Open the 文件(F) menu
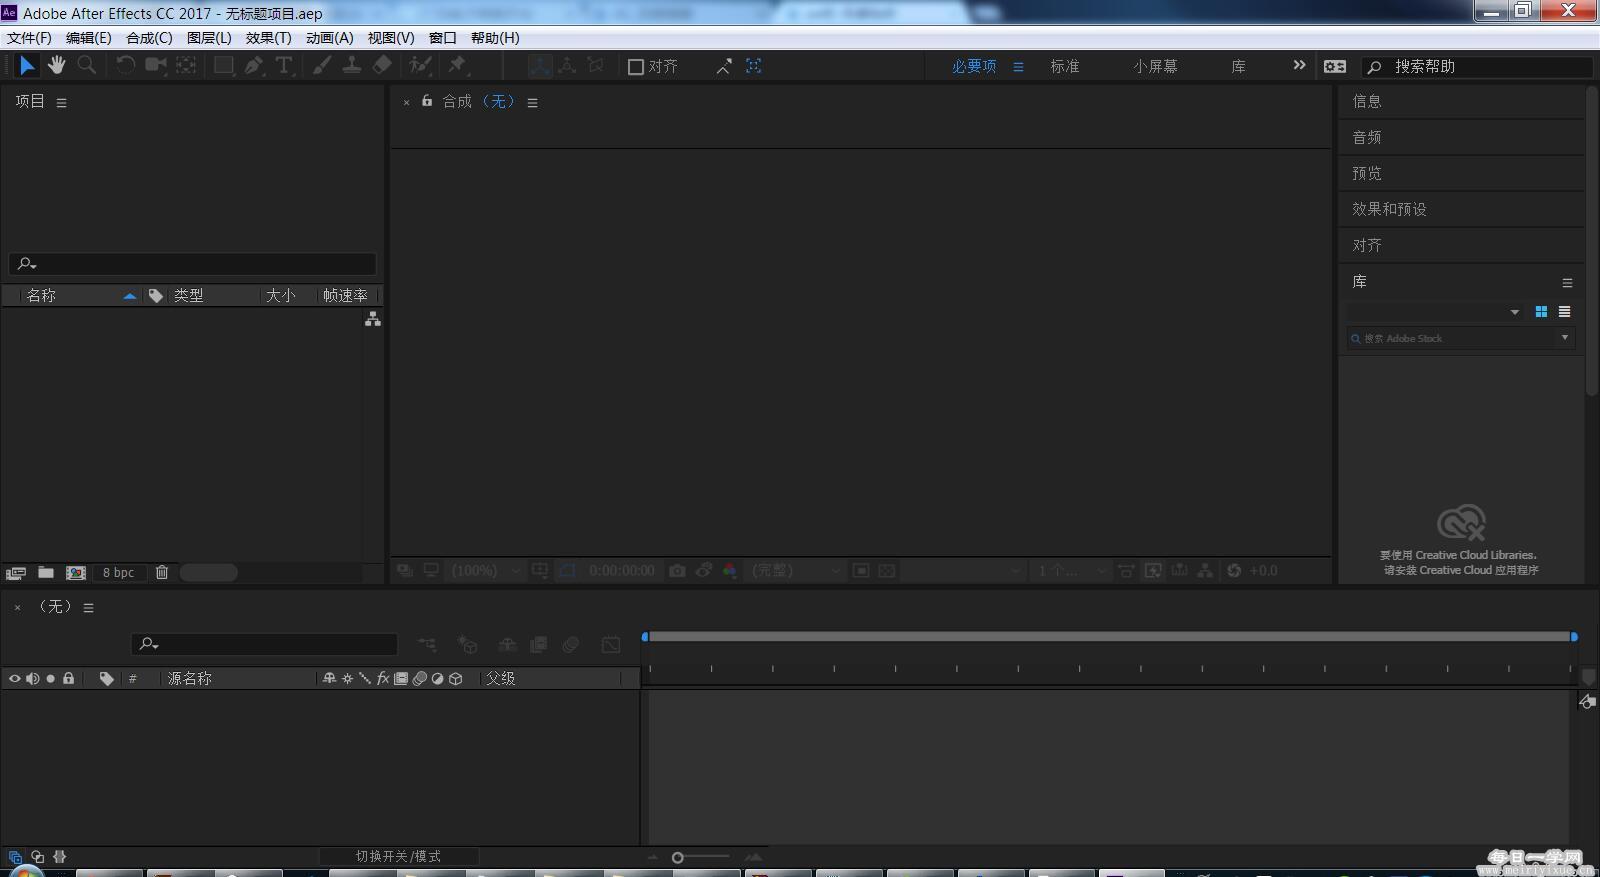This screenshot has width=1600, height=877. [29, 38]
